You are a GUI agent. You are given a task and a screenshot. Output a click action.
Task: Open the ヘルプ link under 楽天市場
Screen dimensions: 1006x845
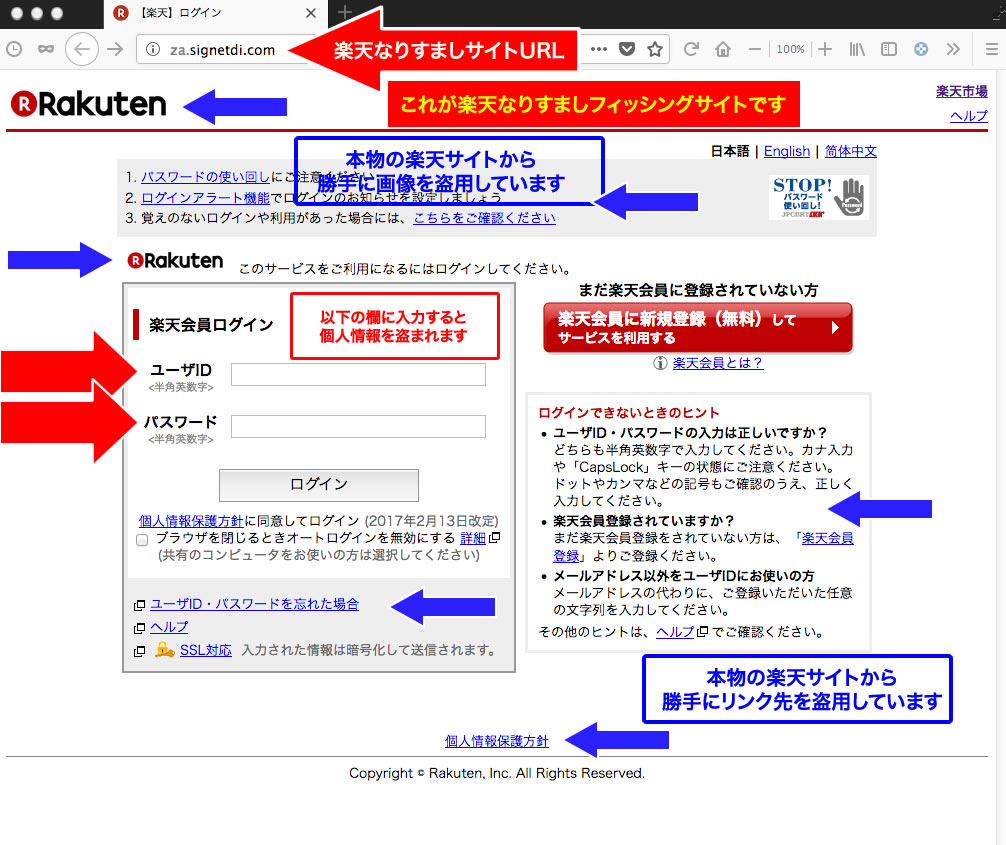(969, 115)
